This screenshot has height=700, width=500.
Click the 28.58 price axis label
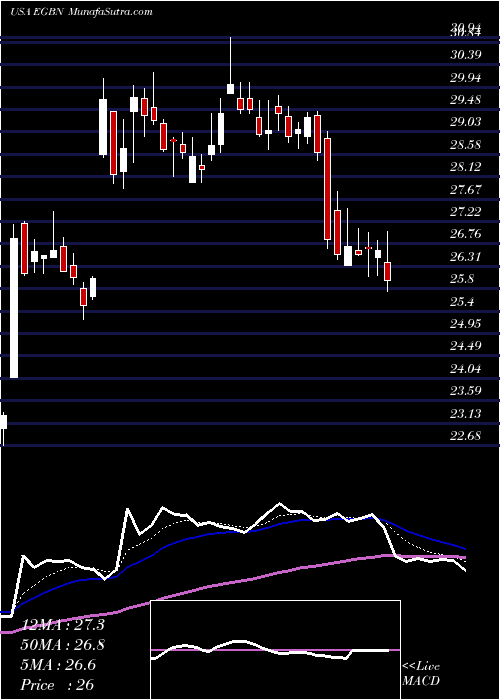465,145
